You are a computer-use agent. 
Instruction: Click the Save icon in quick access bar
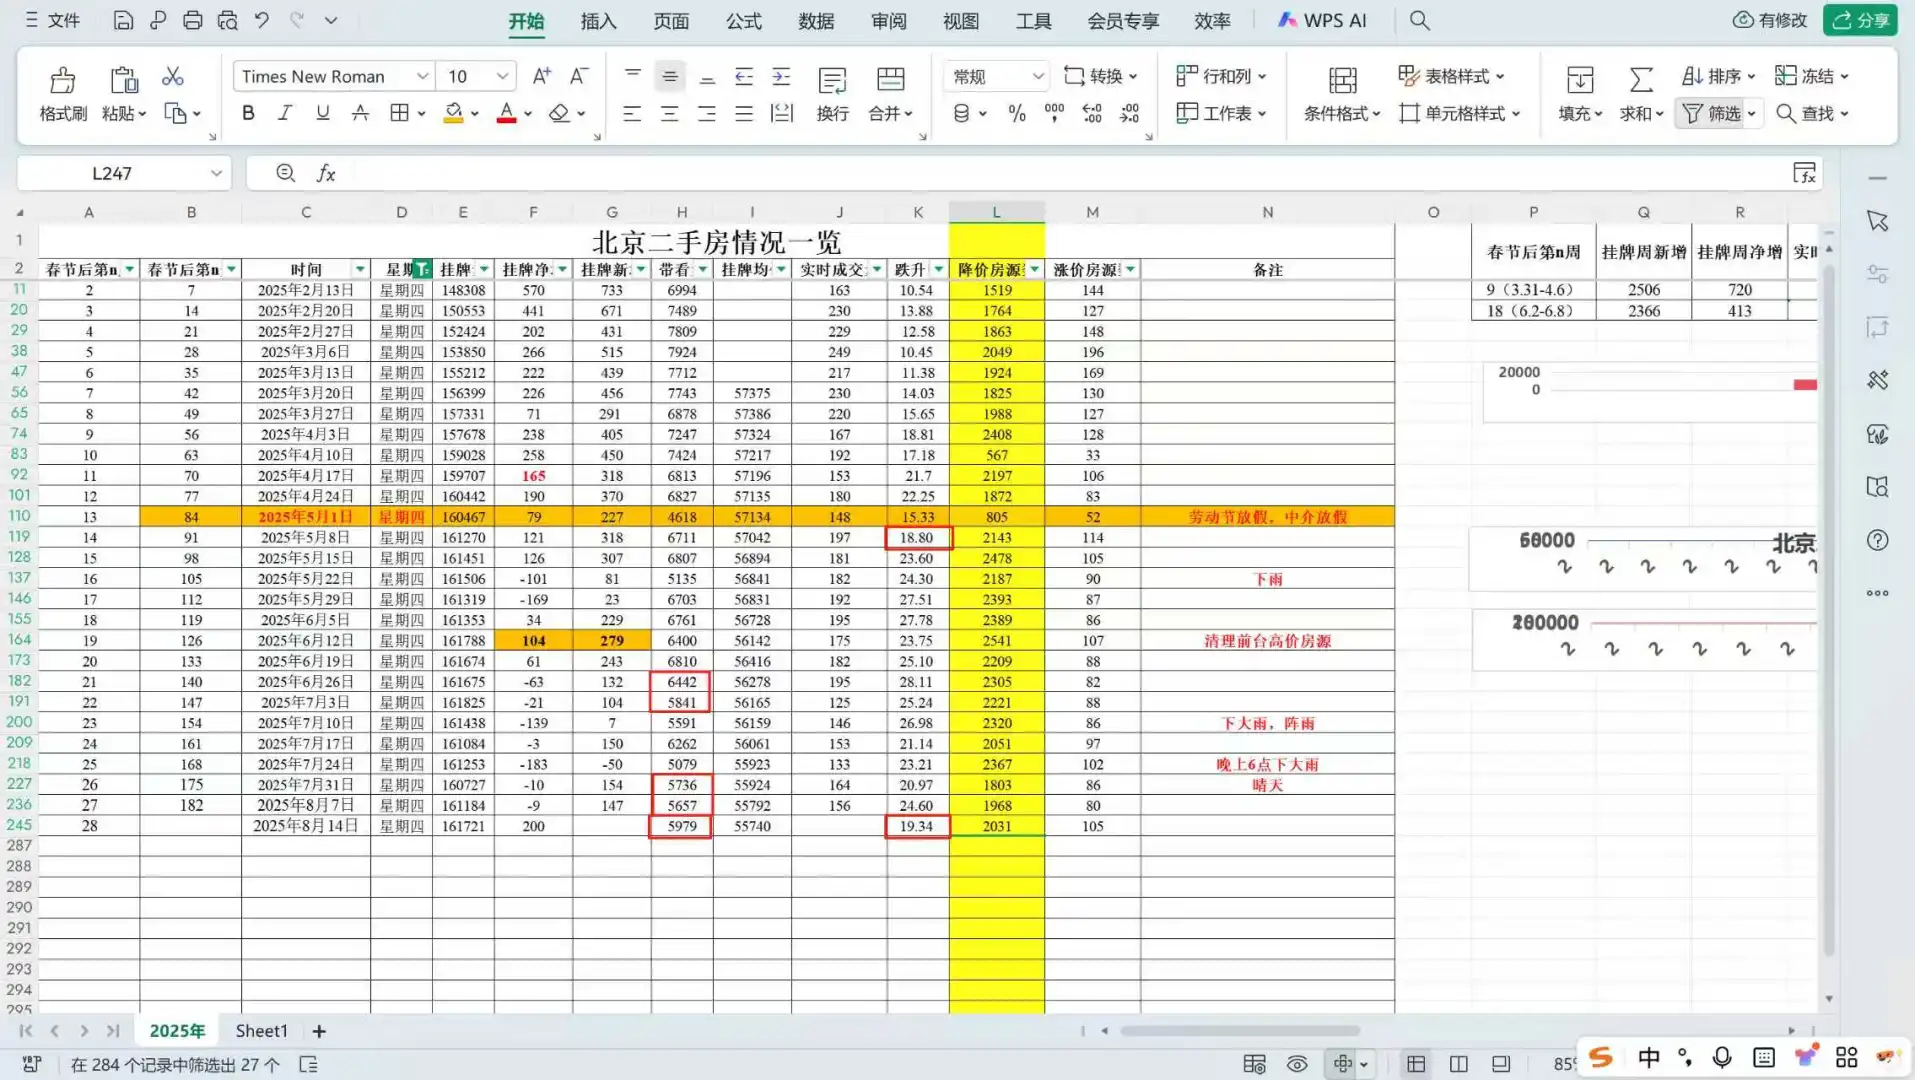[x=123, y=20]
